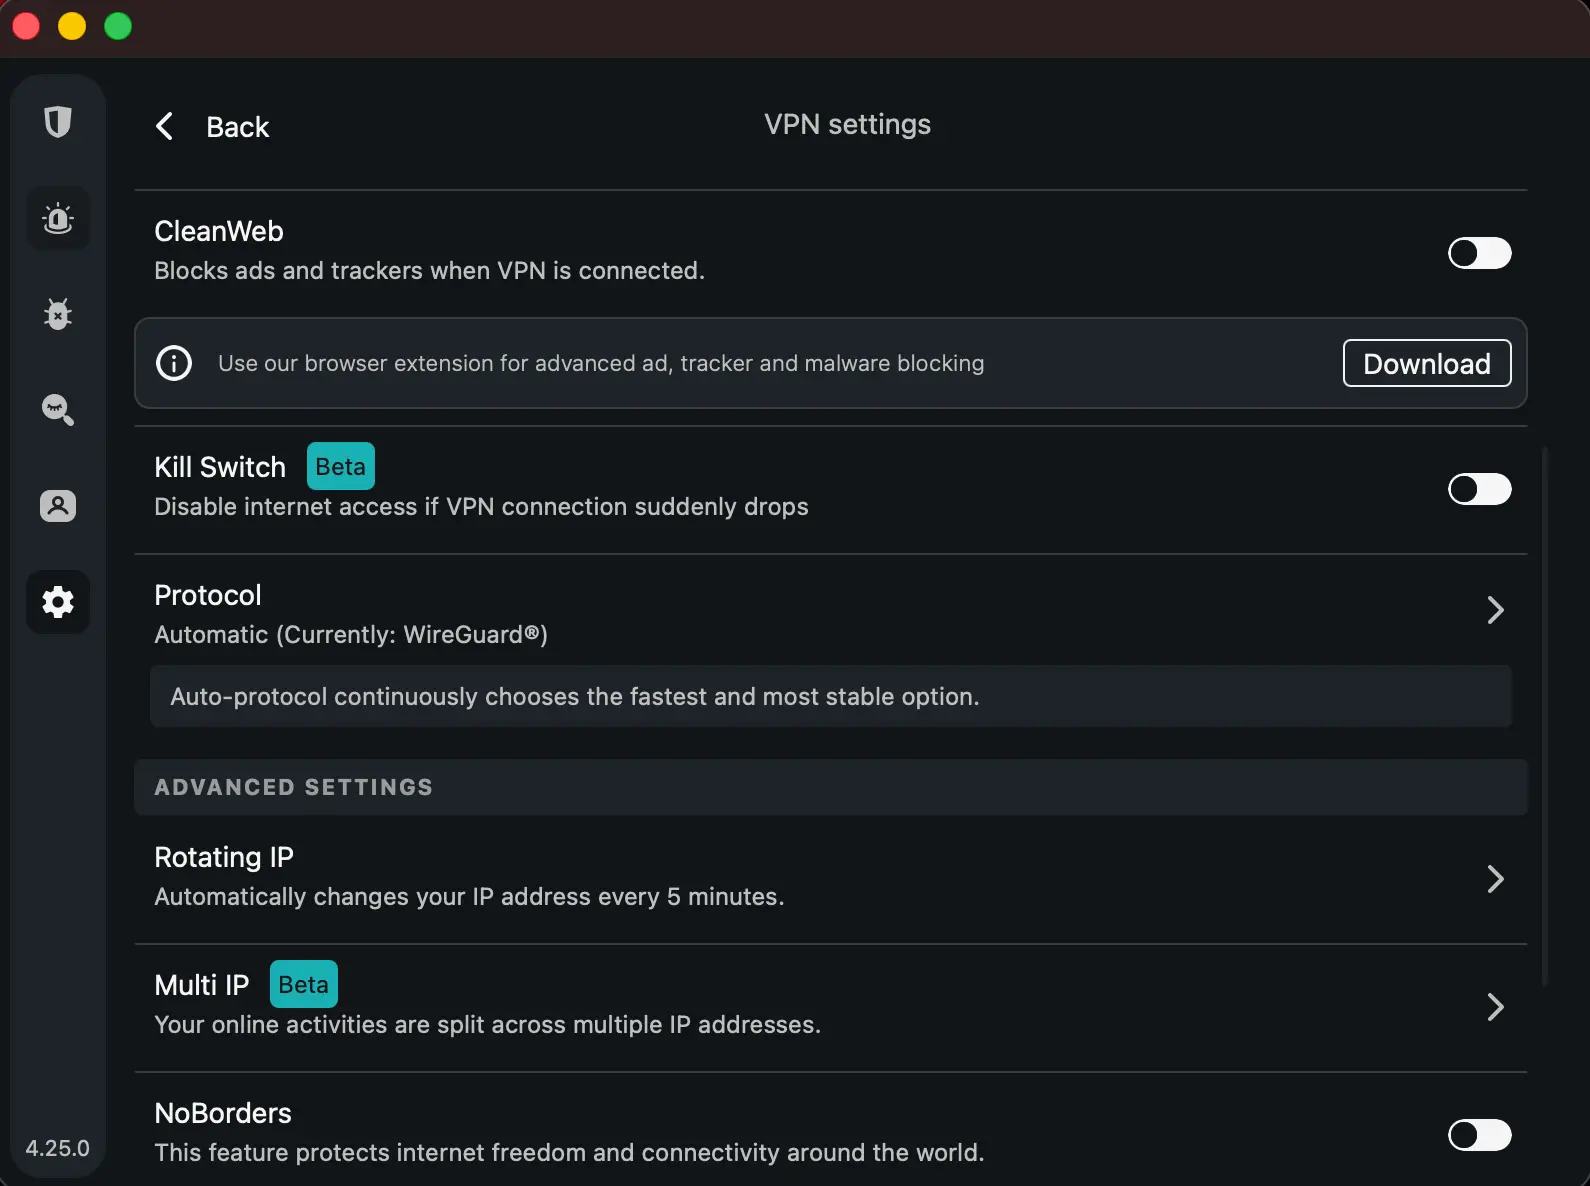This screenshot has height=1186, width=1590.
Task: Click the info icon in extension banner
Action: [174, 363]
